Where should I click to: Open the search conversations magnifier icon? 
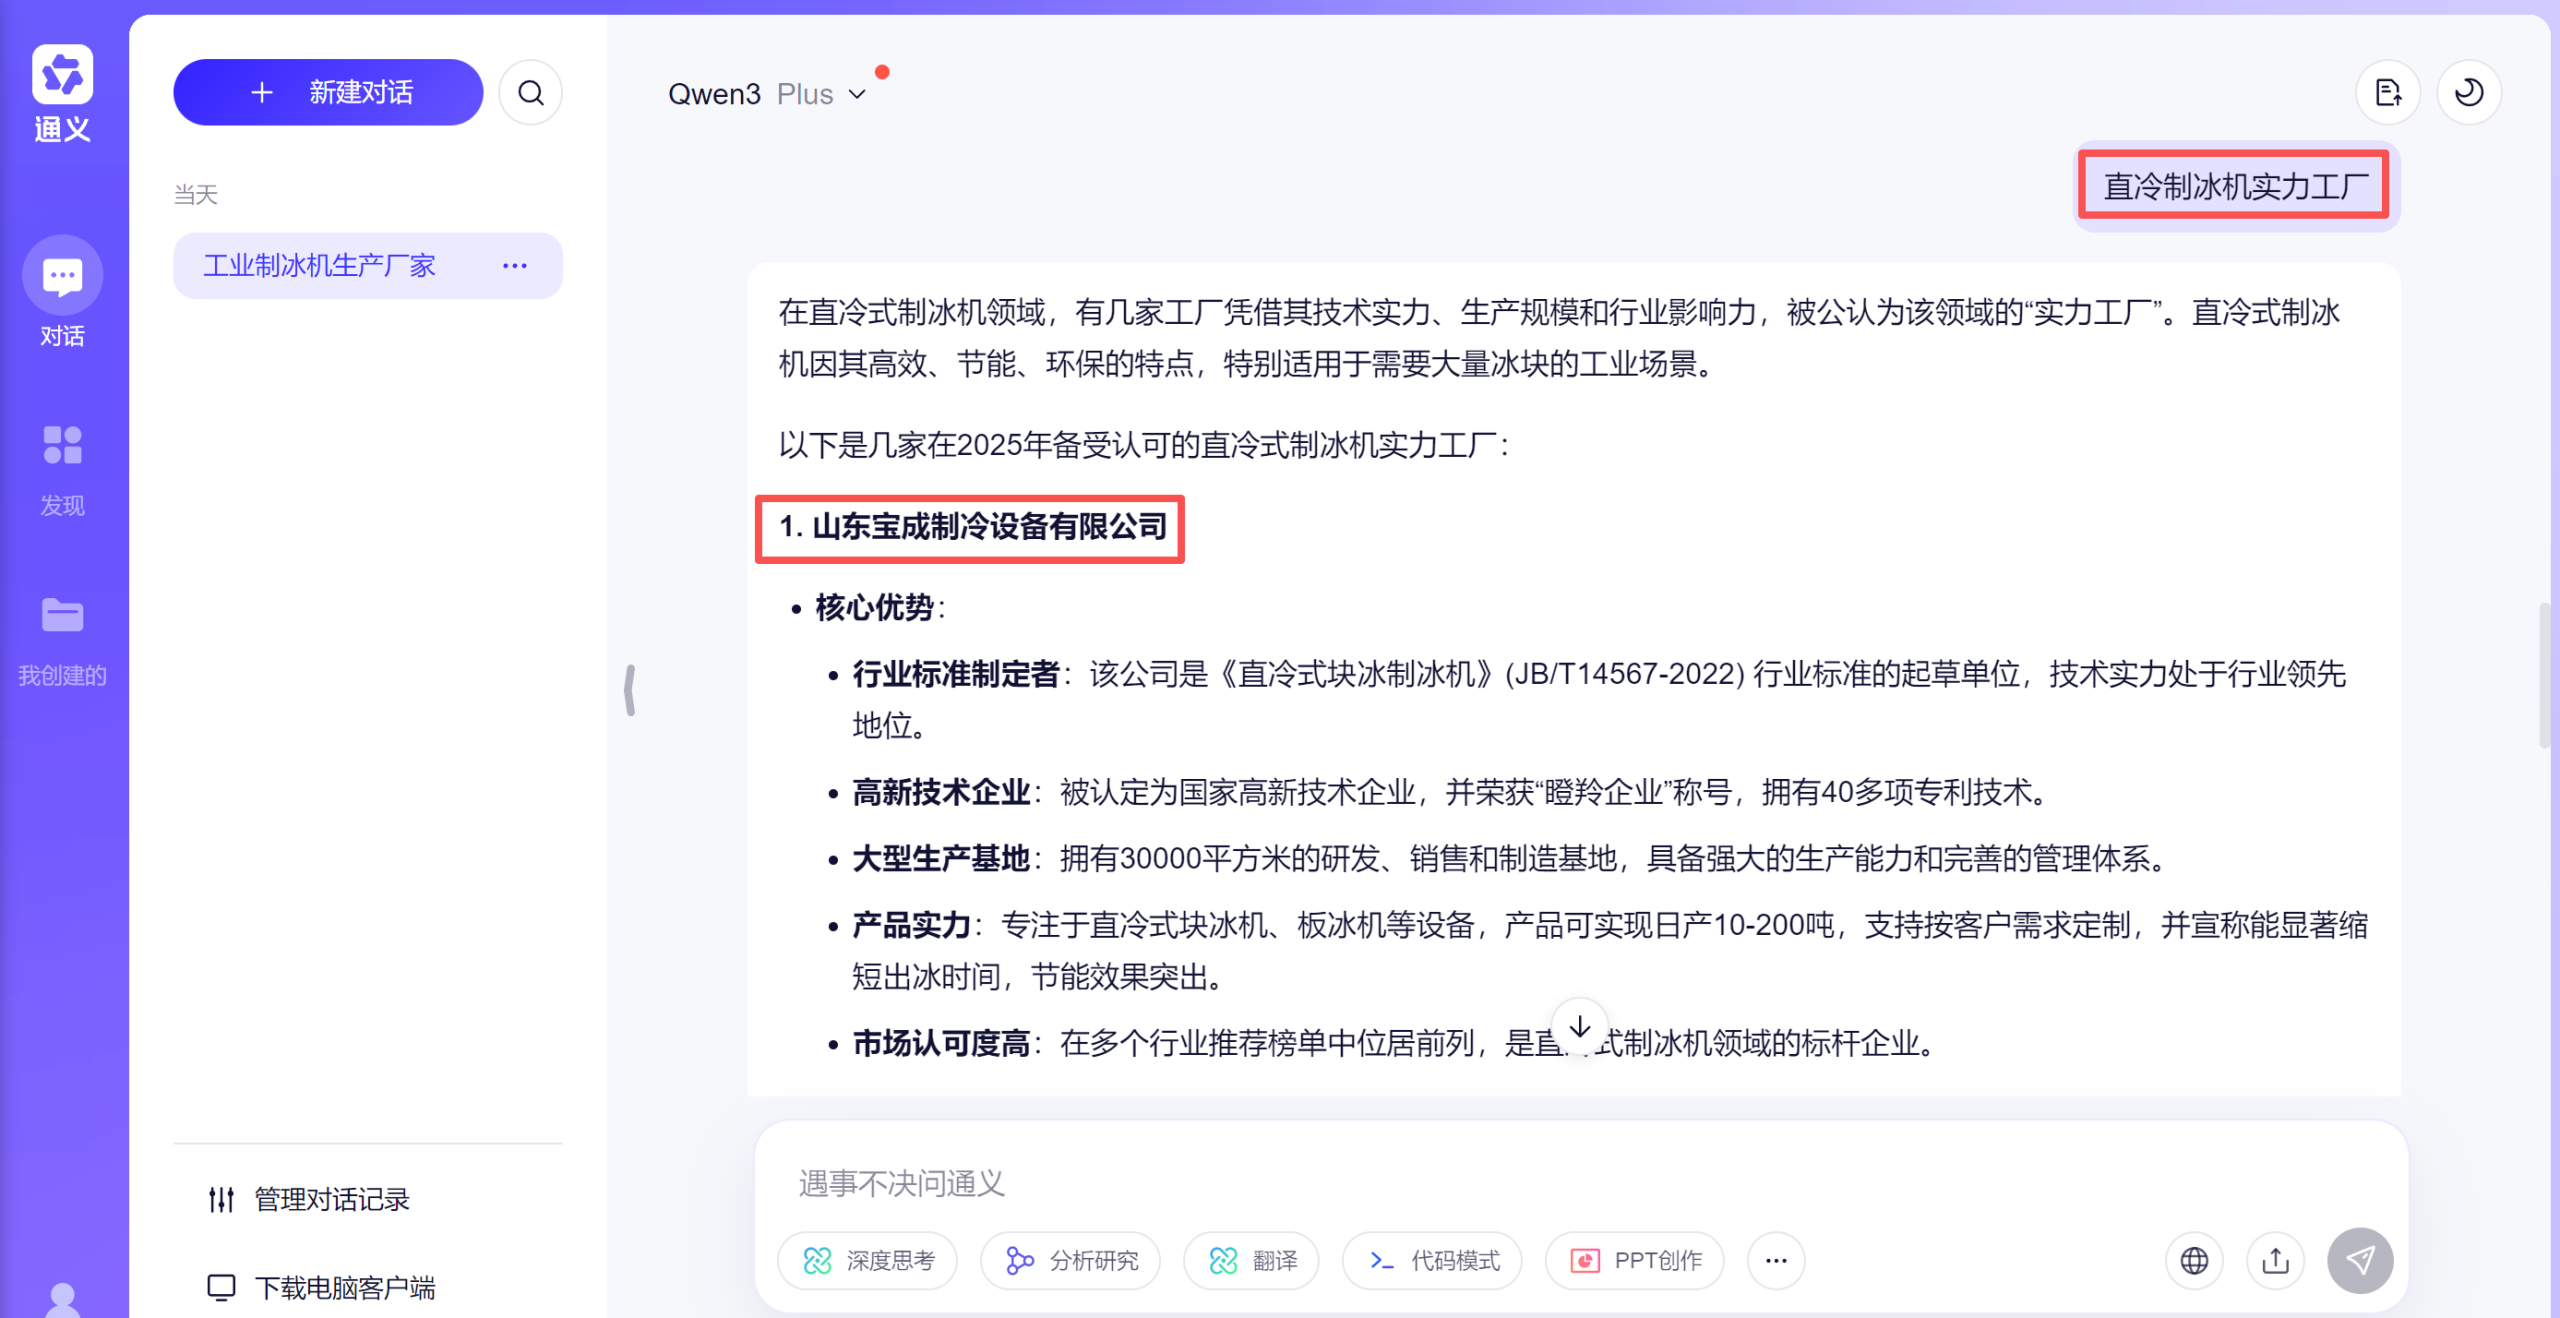tap(531, 93)
